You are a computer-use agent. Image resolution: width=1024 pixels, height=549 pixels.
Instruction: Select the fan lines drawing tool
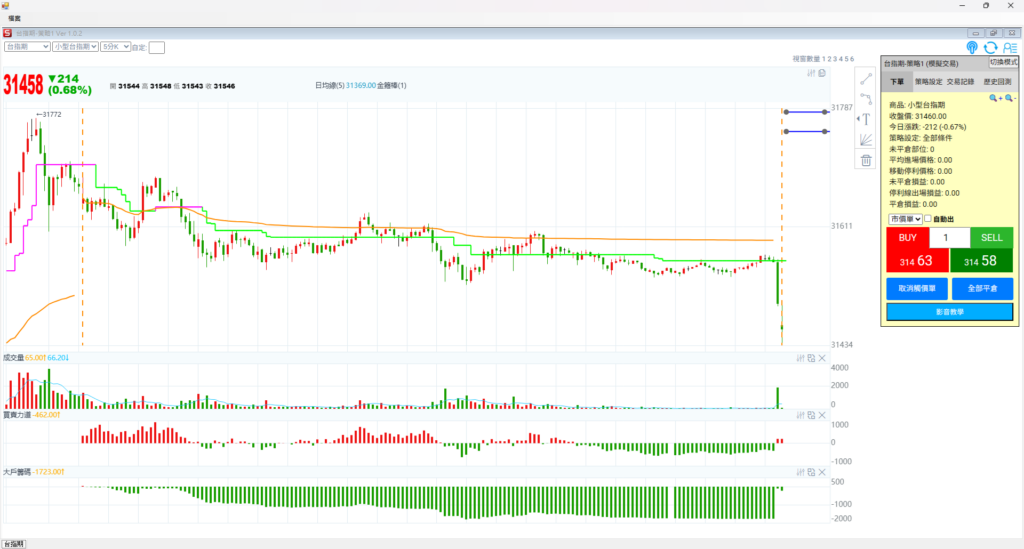pyautogui.click(x=866, y=139)
